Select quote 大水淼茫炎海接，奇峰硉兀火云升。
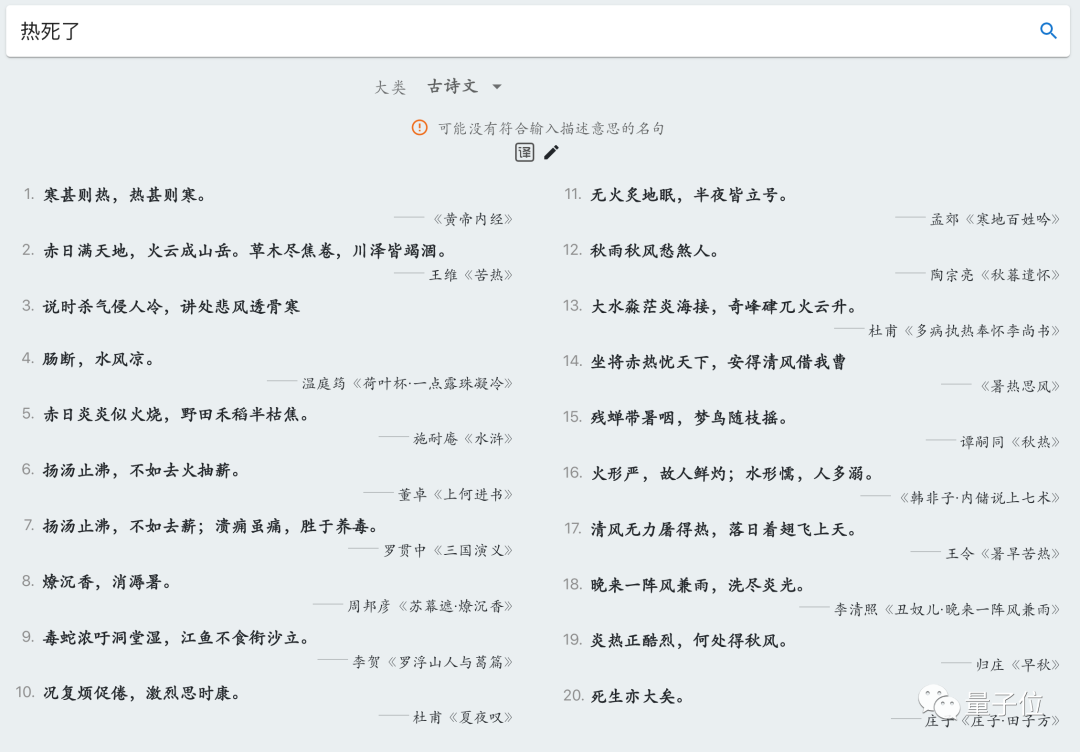This screenshot has height=752, width=1080. (724, 307)
